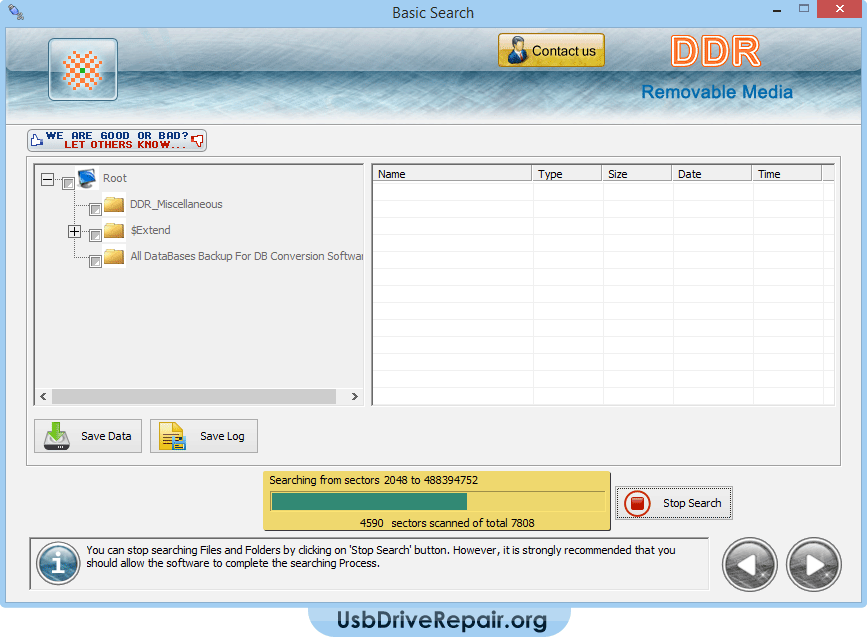867x637 pixels.
Task: Check the All DataBases Backup folder checkbox
Action: point(95,261)
